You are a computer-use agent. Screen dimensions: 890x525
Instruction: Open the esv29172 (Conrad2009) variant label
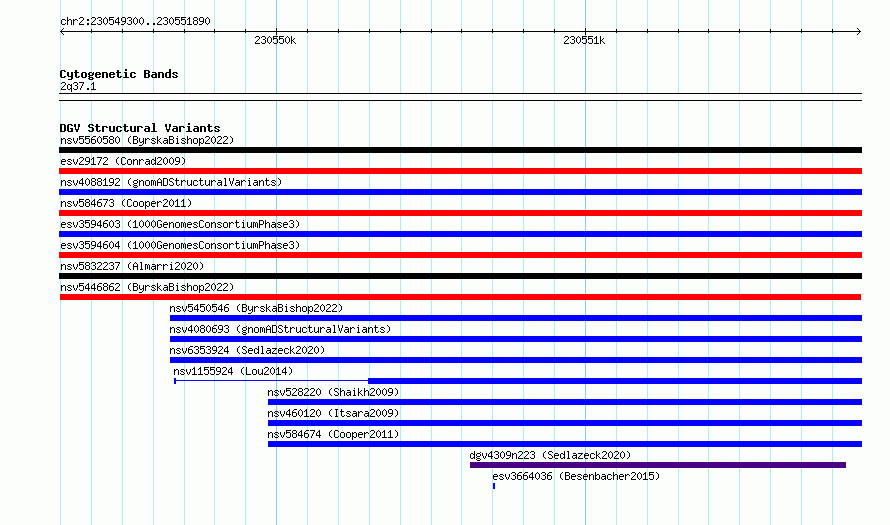click(x=123, y=161)
